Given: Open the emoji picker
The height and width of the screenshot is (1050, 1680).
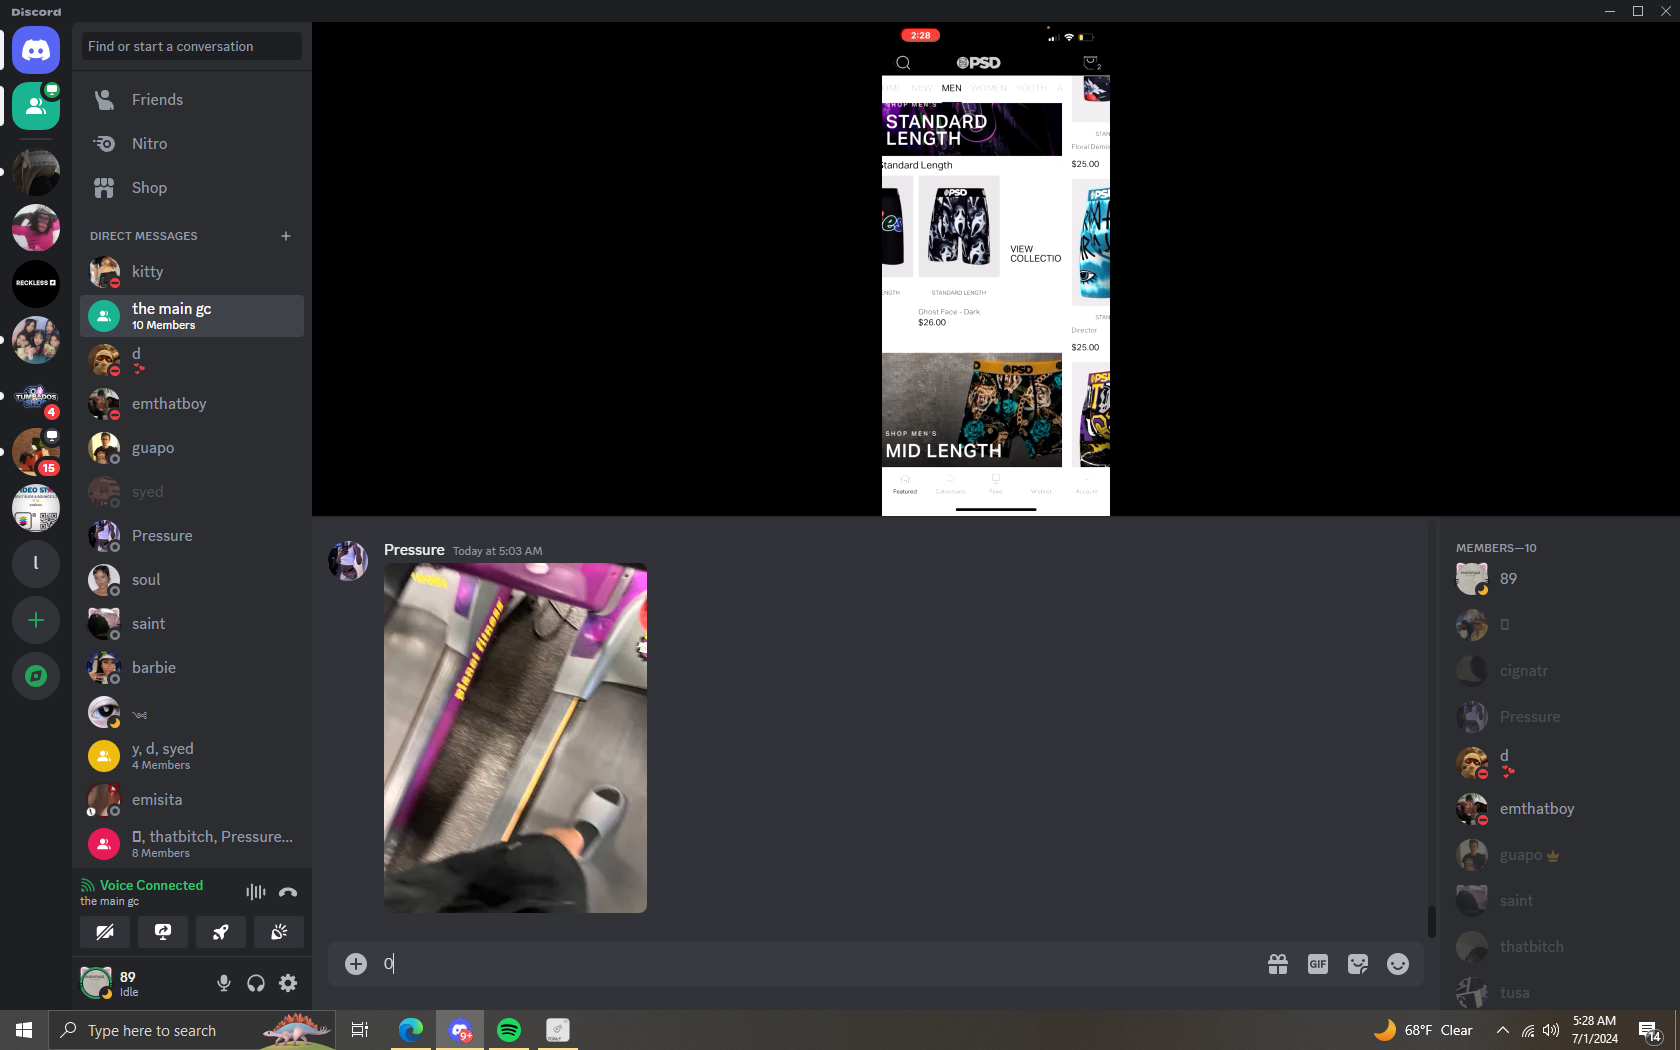Looking at the screenshot, I should (x=1398, y=964).
